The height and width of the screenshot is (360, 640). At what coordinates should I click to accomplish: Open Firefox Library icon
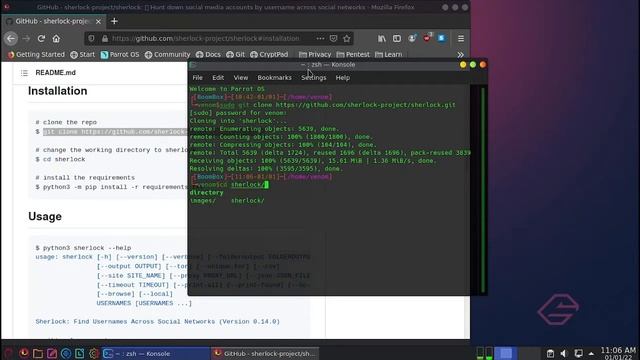tap(382, 38)
